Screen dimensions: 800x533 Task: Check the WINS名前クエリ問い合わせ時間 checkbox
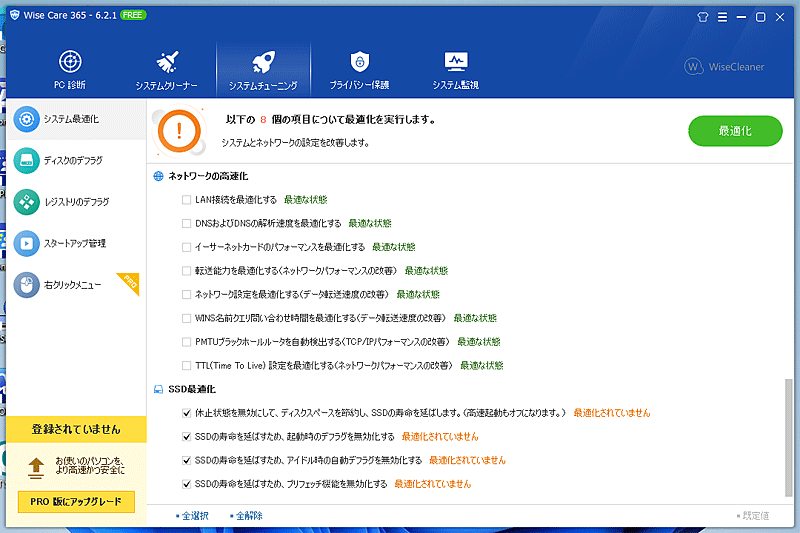[x=186, y=318]
